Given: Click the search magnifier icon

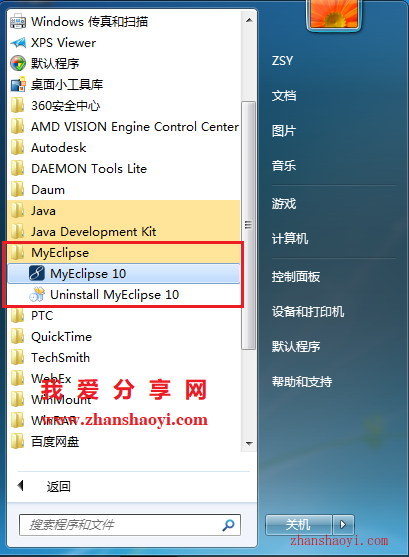Looking at the screenshot, I should 228,525.
